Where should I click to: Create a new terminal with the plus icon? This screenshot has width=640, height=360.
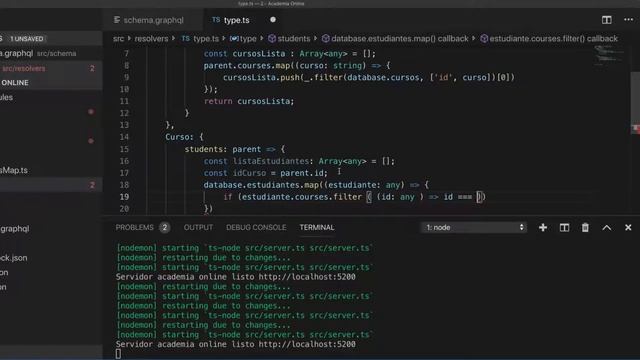click(543, 227)
